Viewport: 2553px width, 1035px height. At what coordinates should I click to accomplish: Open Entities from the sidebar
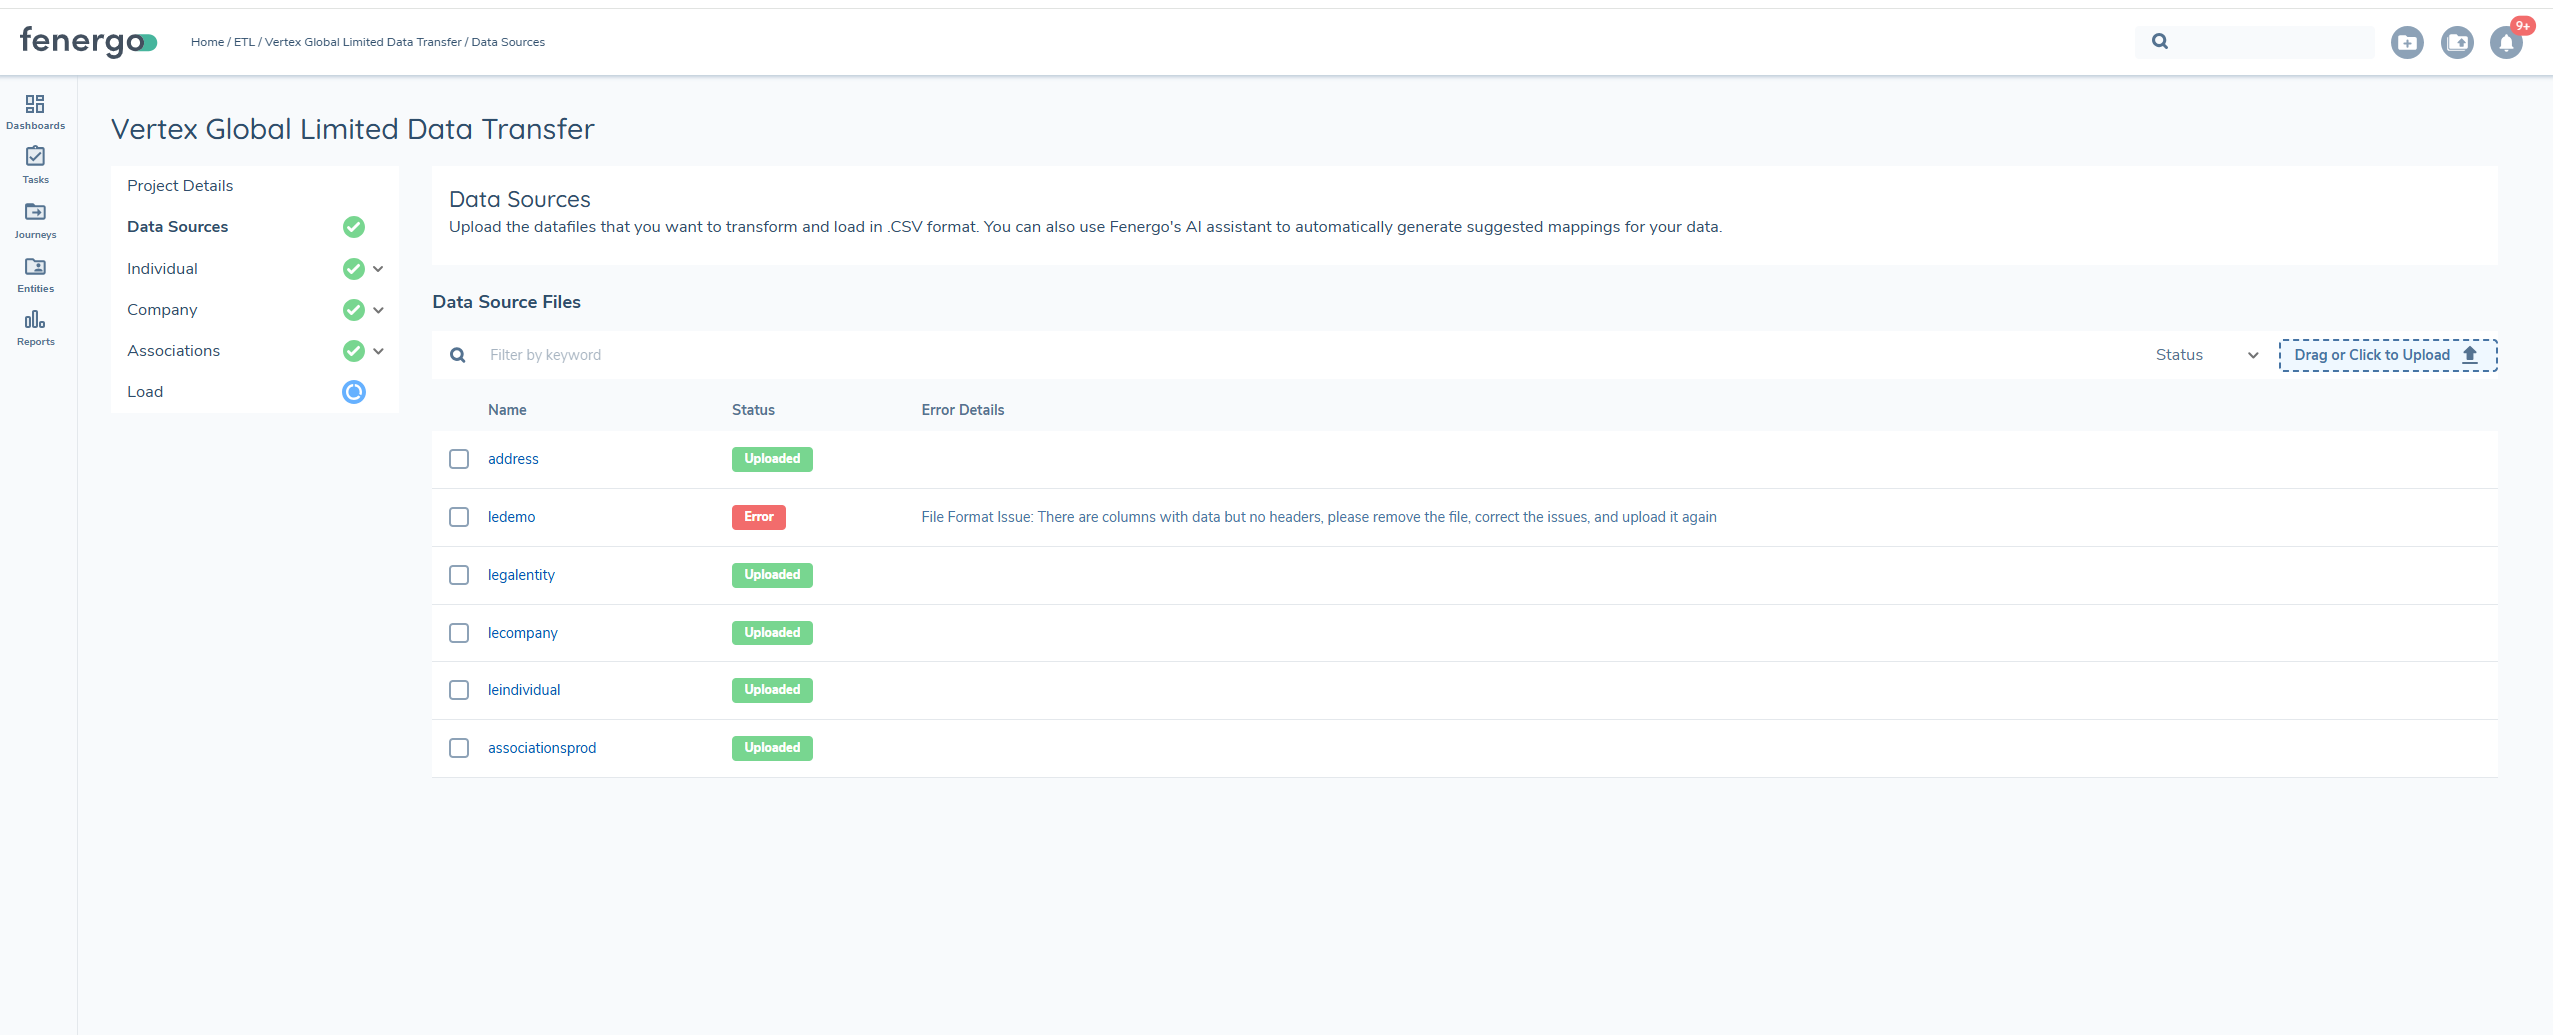35,274
